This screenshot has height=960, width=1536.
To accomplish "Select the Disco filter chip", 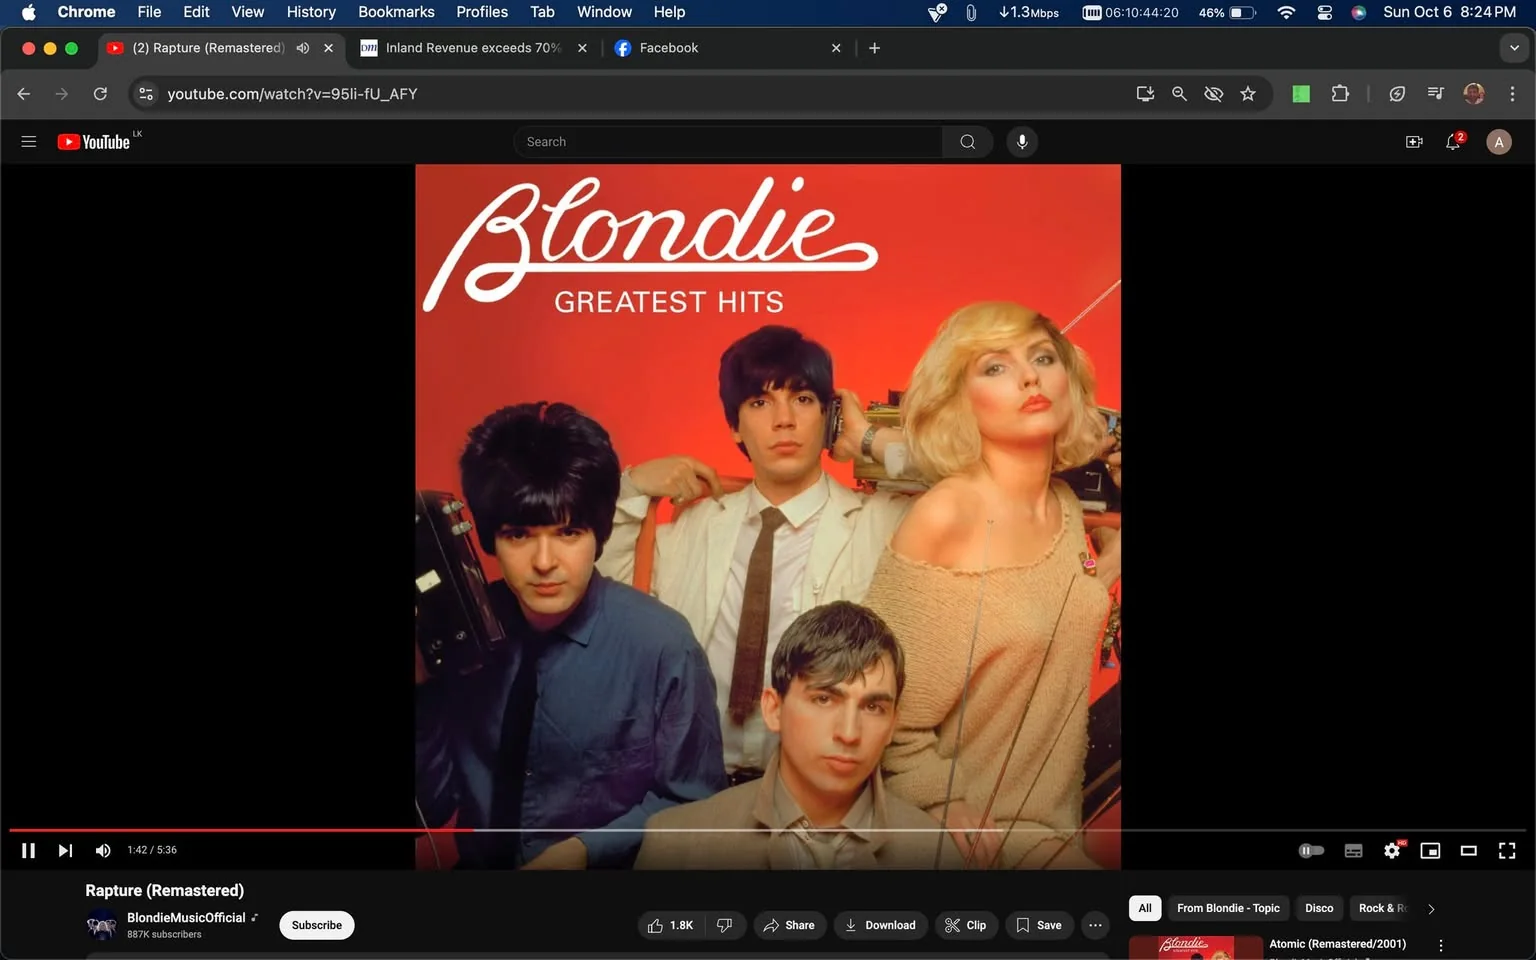I will pyautogui.click(x=1319, y=908).
